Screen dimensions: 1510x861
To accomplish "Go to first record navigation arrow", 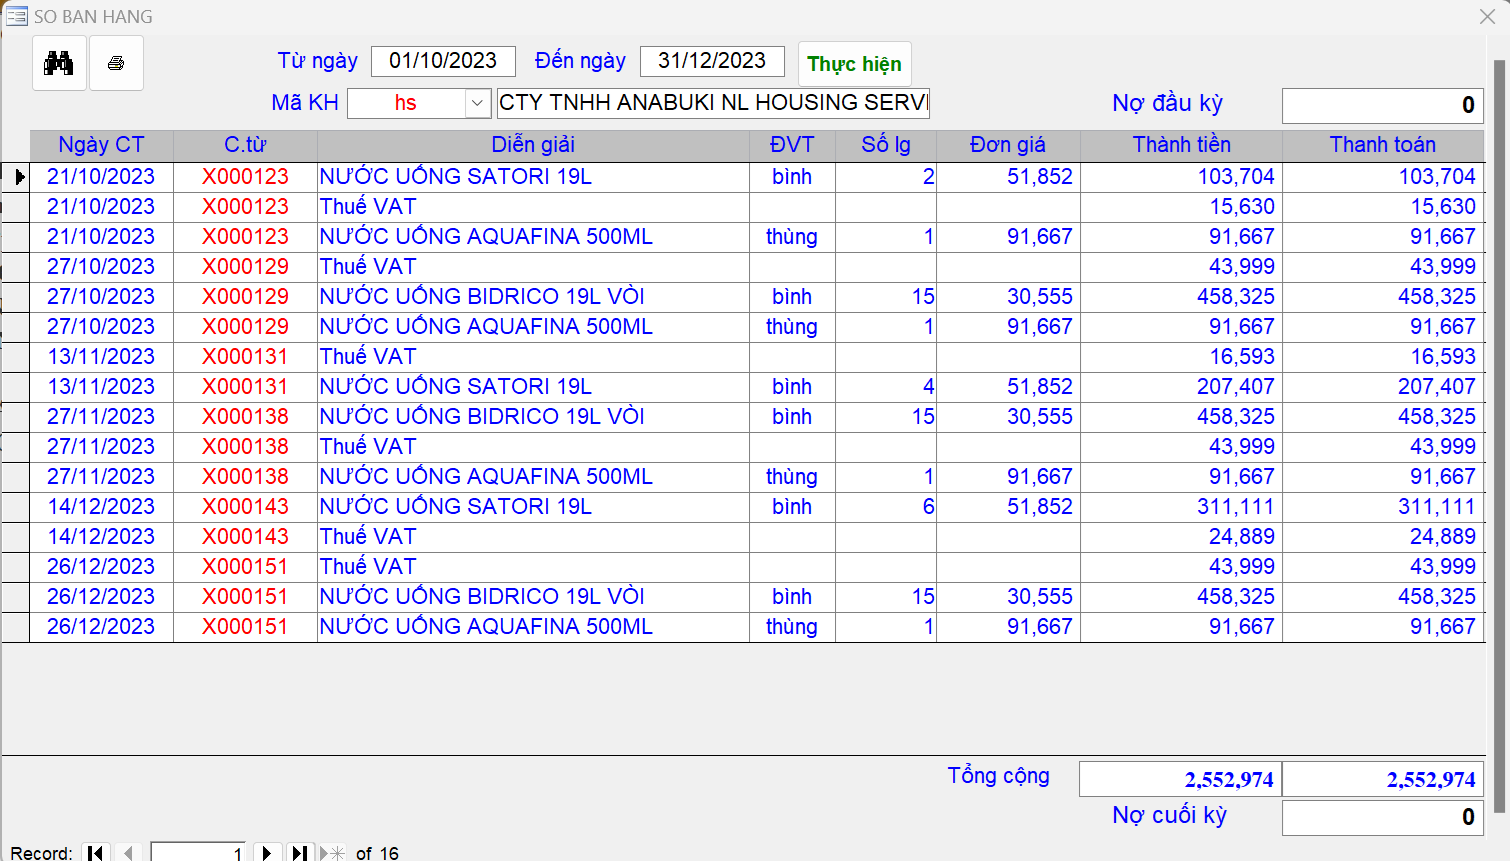I will point(95,852).
